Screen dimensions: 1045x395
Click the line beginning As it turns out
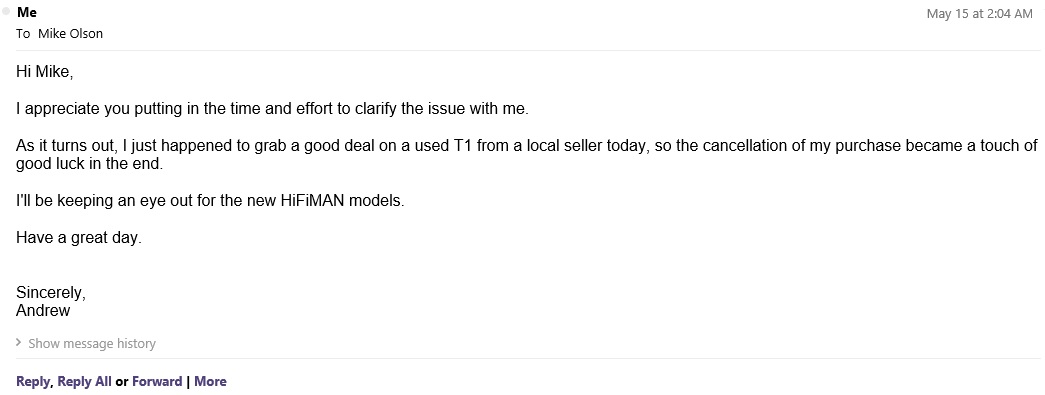(526, 146)
